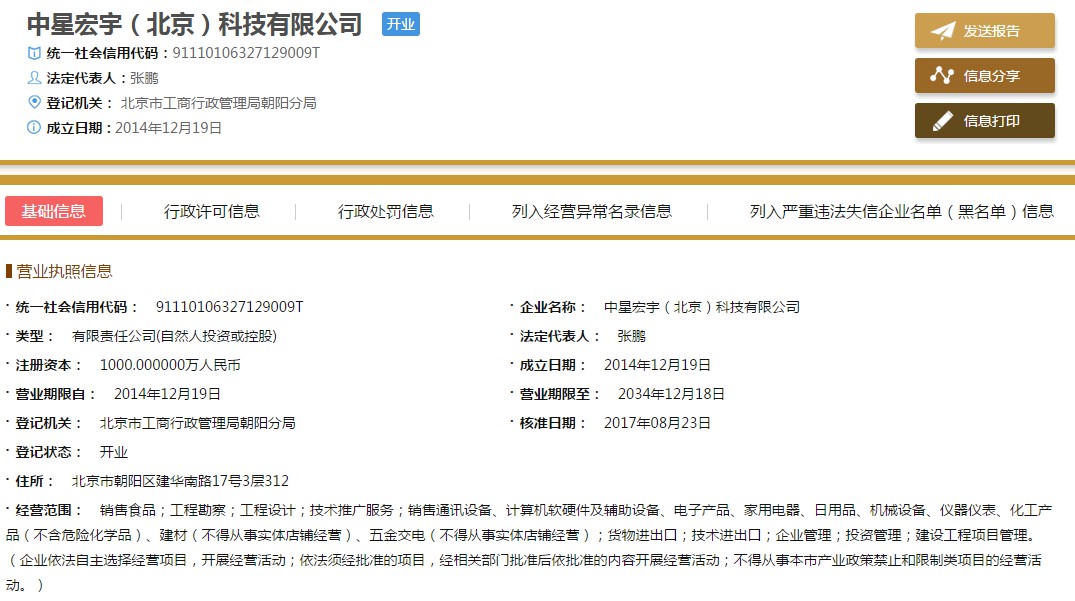Screen dimensions: 1075x601
Task: Click legal representative name 张鹏 in header
Action: click(144, 78)
